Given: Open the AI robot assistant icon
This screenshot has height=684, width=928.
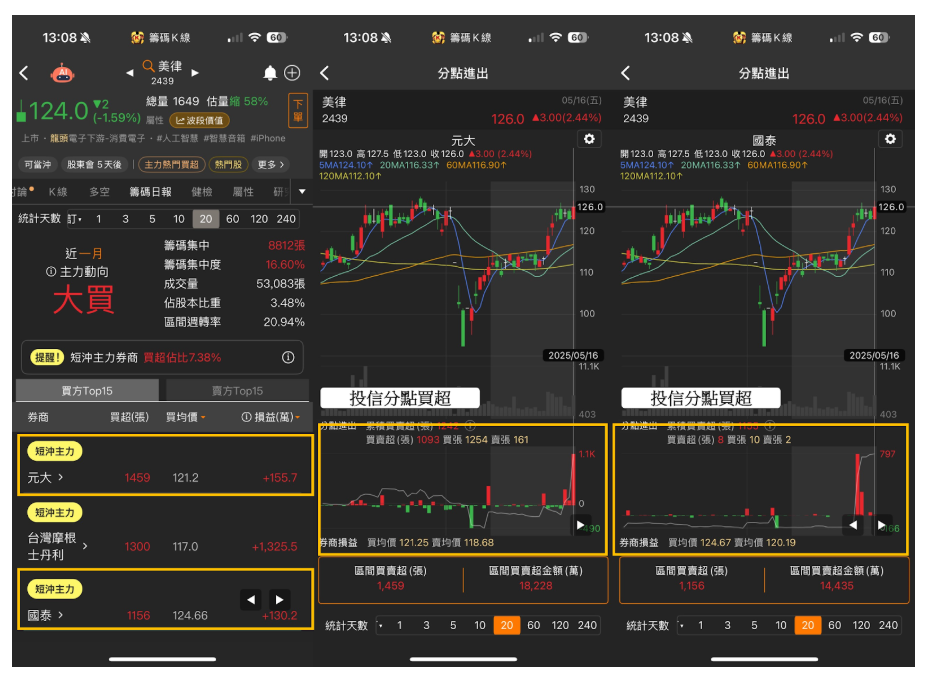Looking at the screenshot, I should tap(62, 73).
